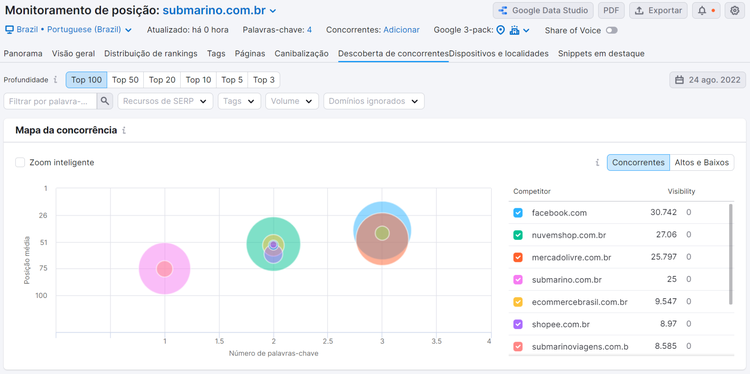Open the Canibalização tab
The width and height of the screenshot is (750, 374).
point(301,54)
